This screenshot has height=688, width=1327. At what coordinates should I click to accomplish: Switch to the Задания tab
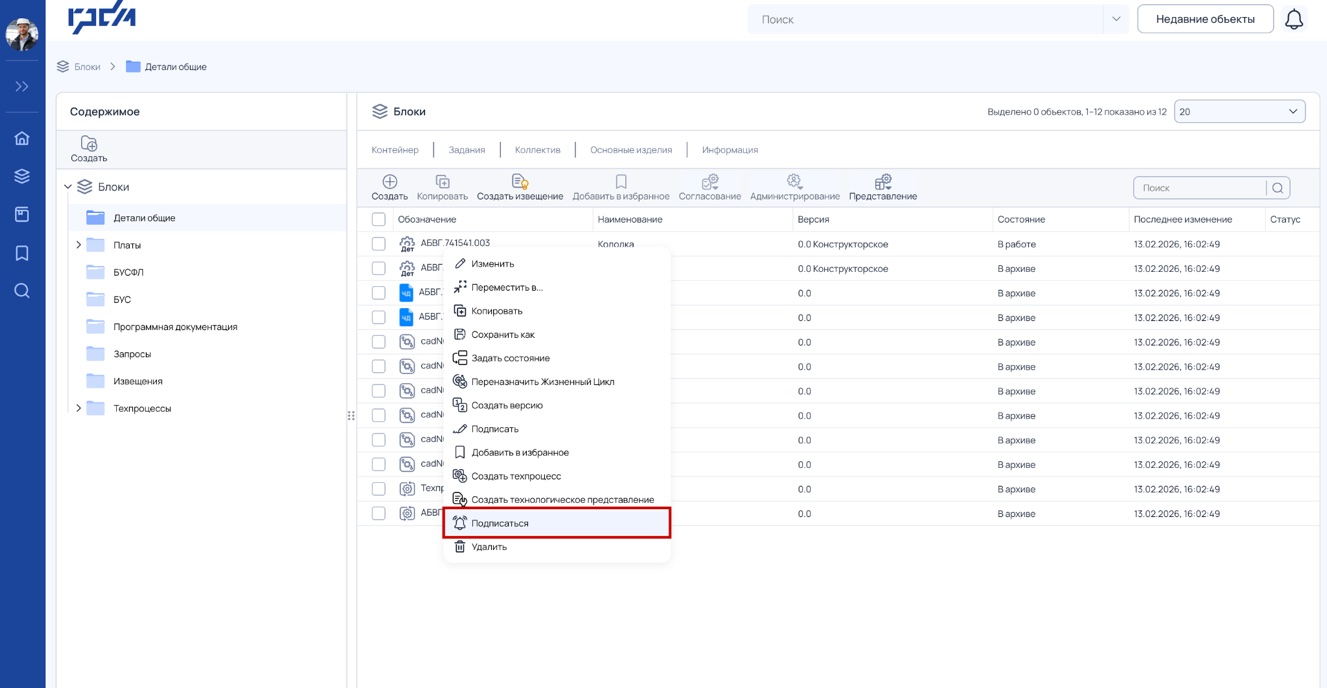tap(467, 150)
